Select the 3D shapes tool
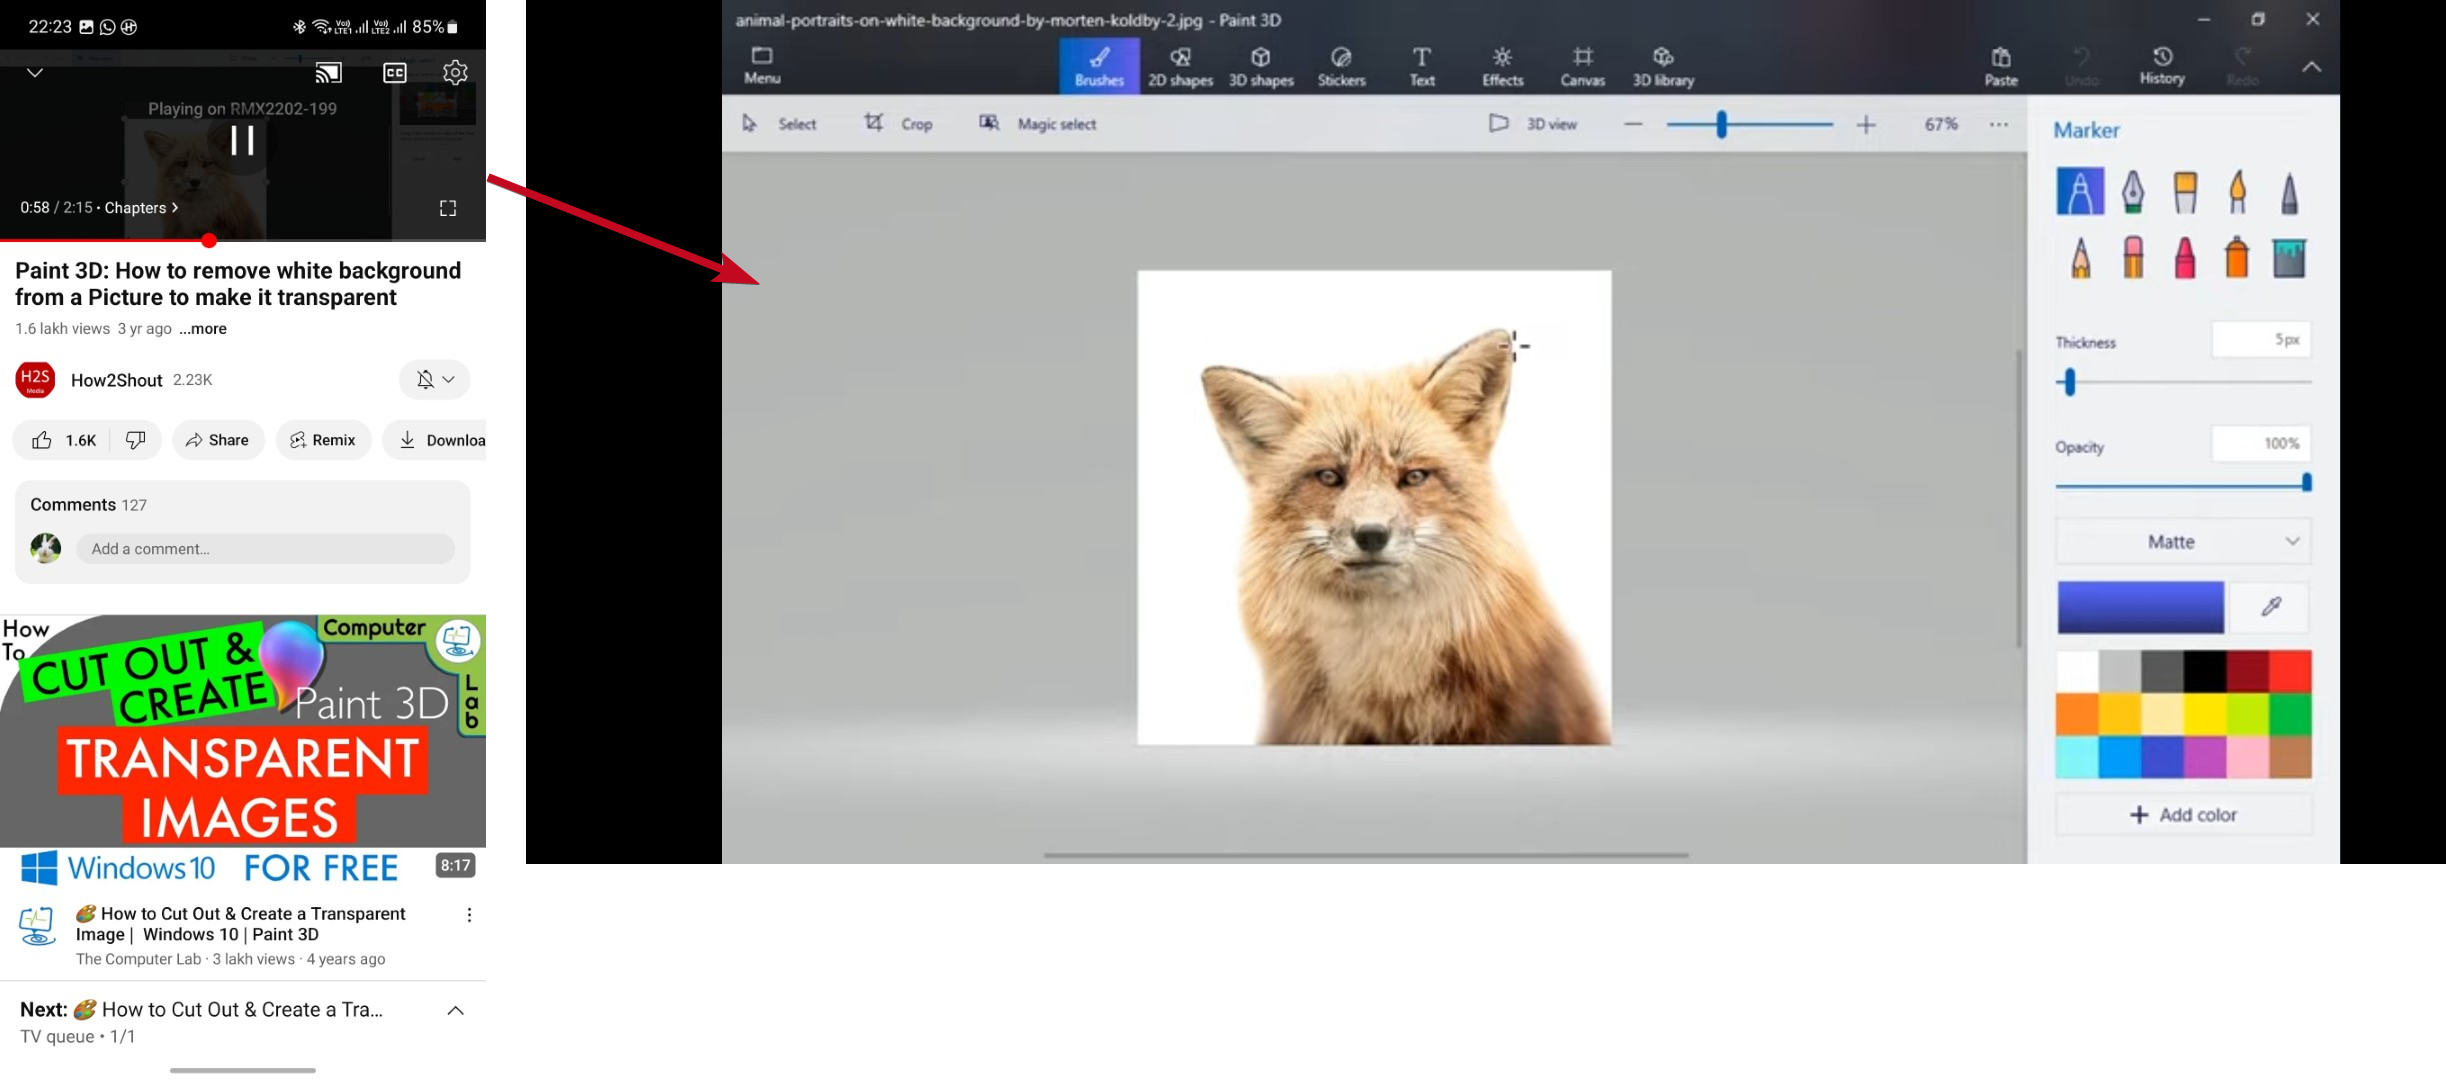 click(1260, 64)
